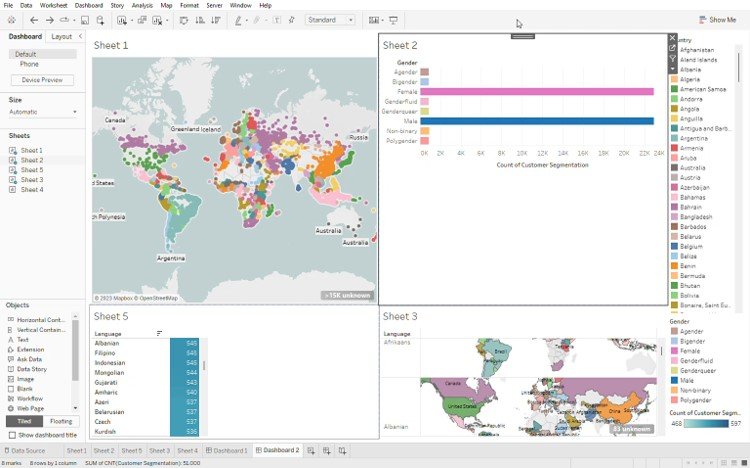Click the filter funnel icon on Sheet 2
Screen dimensions: 750x468
click(x=672, y=58)
